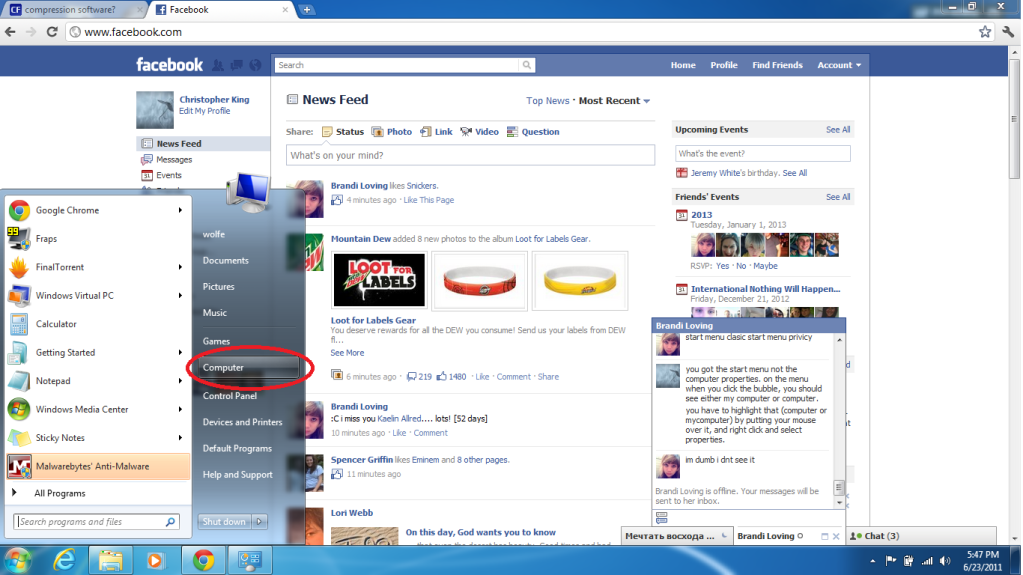Open Most Recent feed sort dropdown
The height and width of the screenshot is (575, 1023).
click(614, 101)
